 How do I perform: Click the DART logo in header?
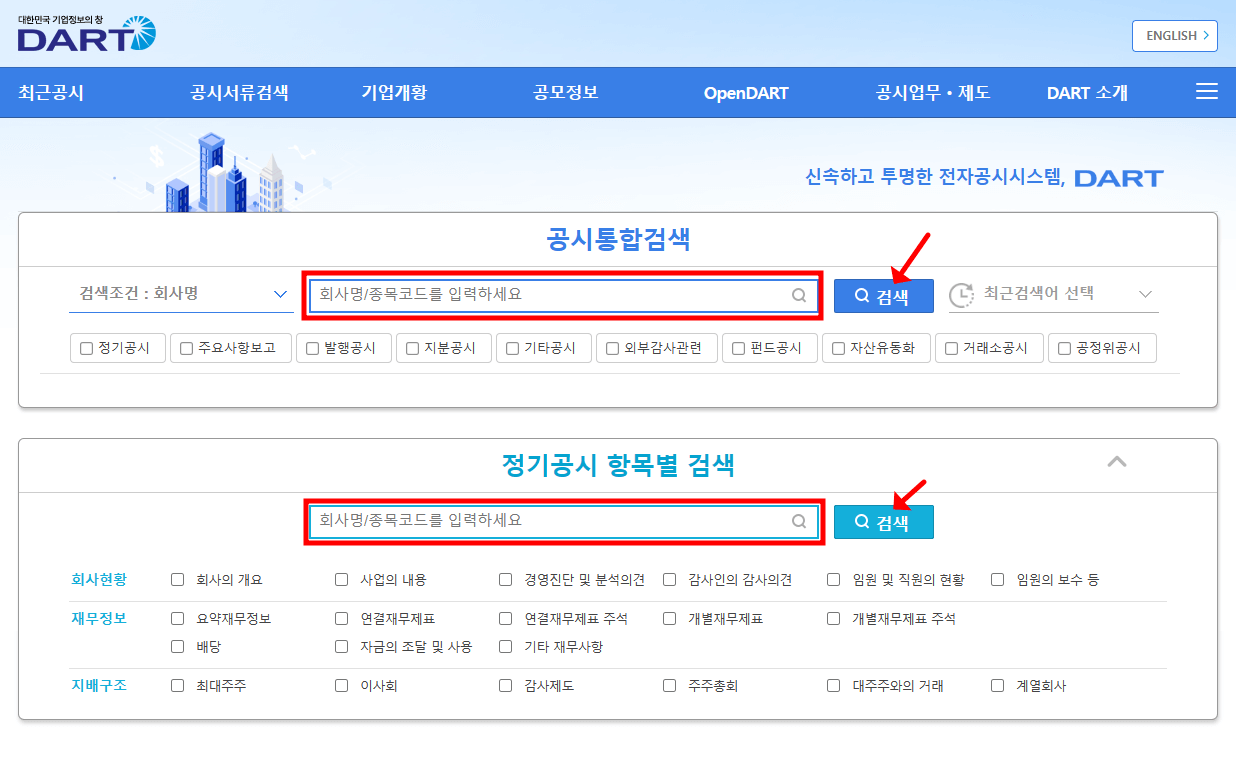86,34
